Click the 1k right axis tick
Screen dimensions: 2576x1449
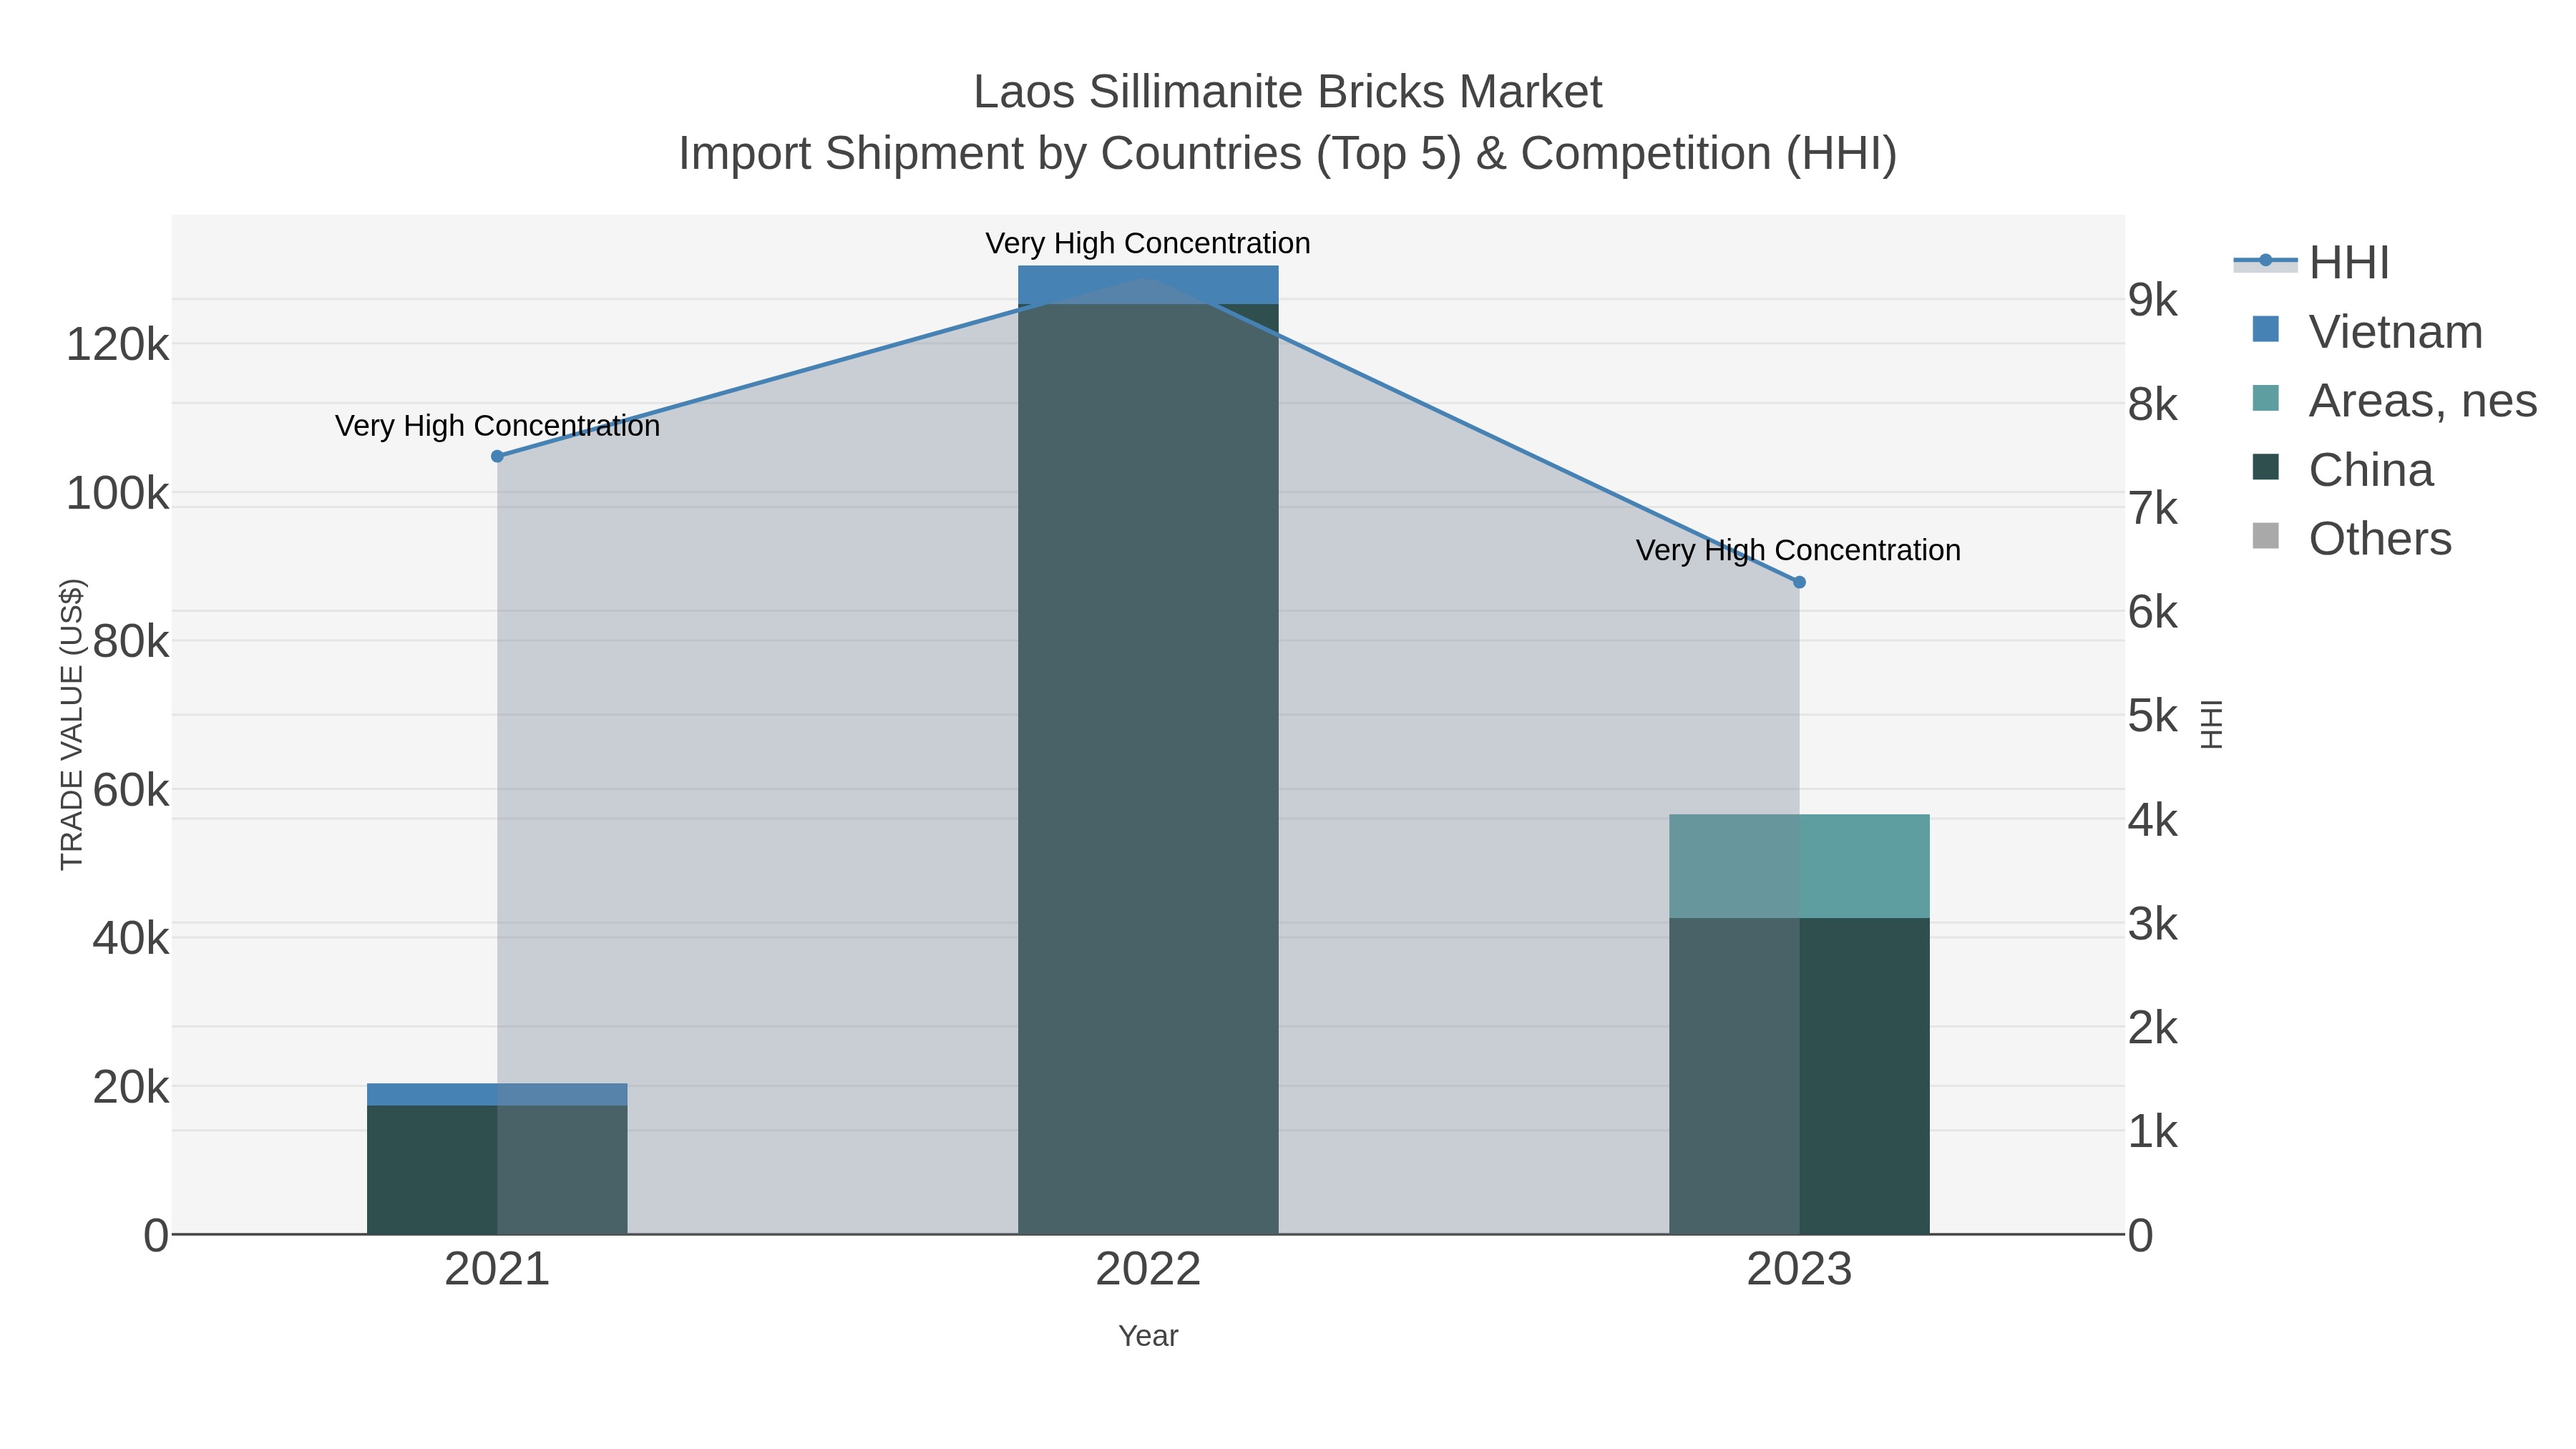click(2153, 1133)
